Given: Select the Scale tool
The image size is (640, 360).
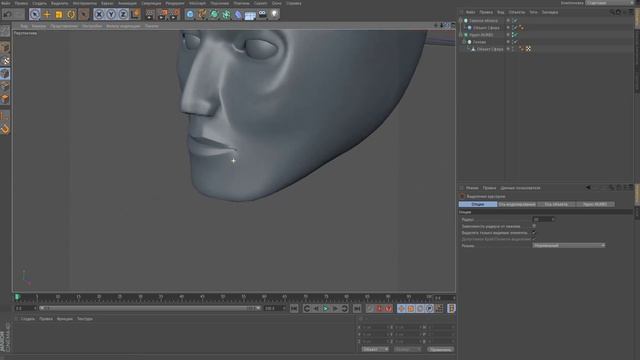Looking at the screenshot, I should pos(59,14).
